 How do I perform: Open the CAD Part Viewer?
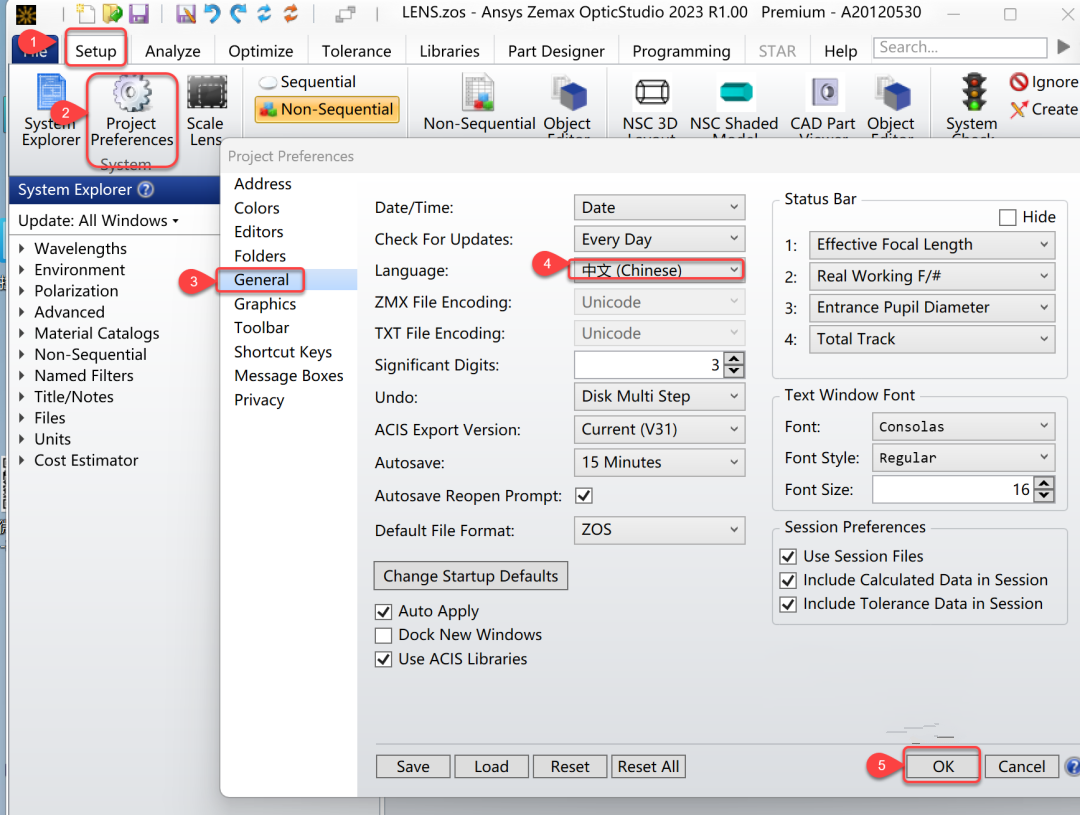coord(823,103)
